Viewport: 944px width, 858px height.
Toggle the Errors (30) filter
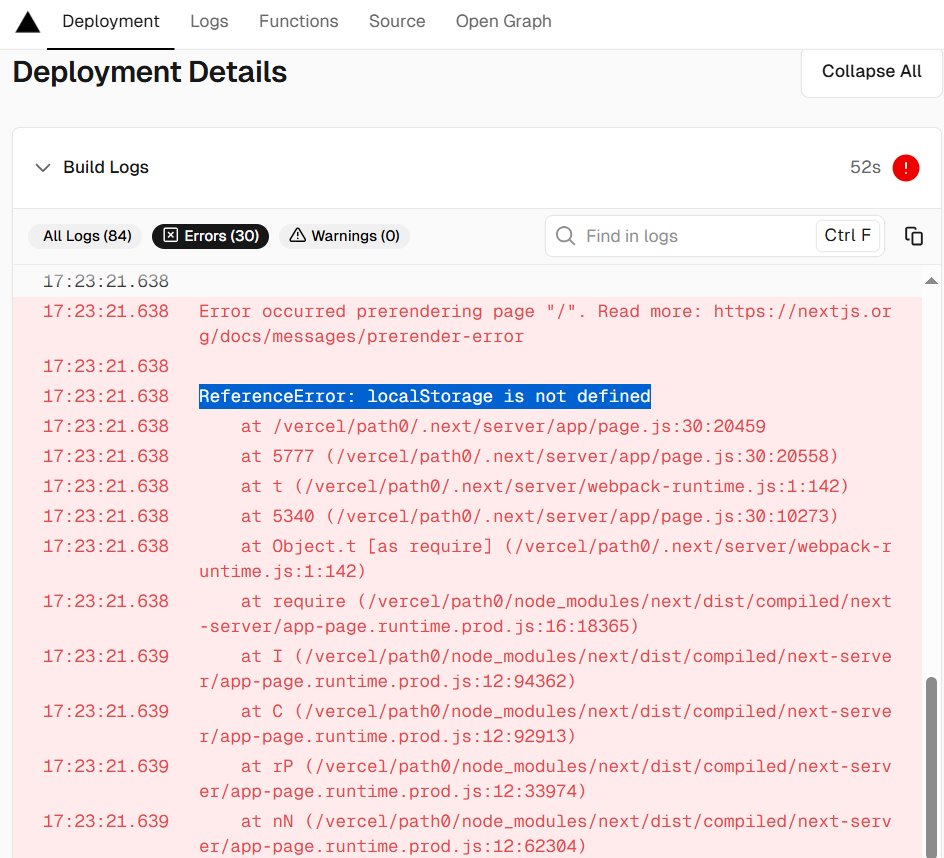pyautogui.click(x=211, y=236)
